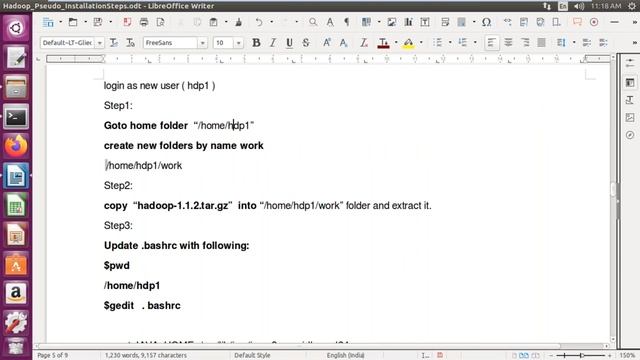
Task: Increase paragraph spacing
Action: click(587, 42)
